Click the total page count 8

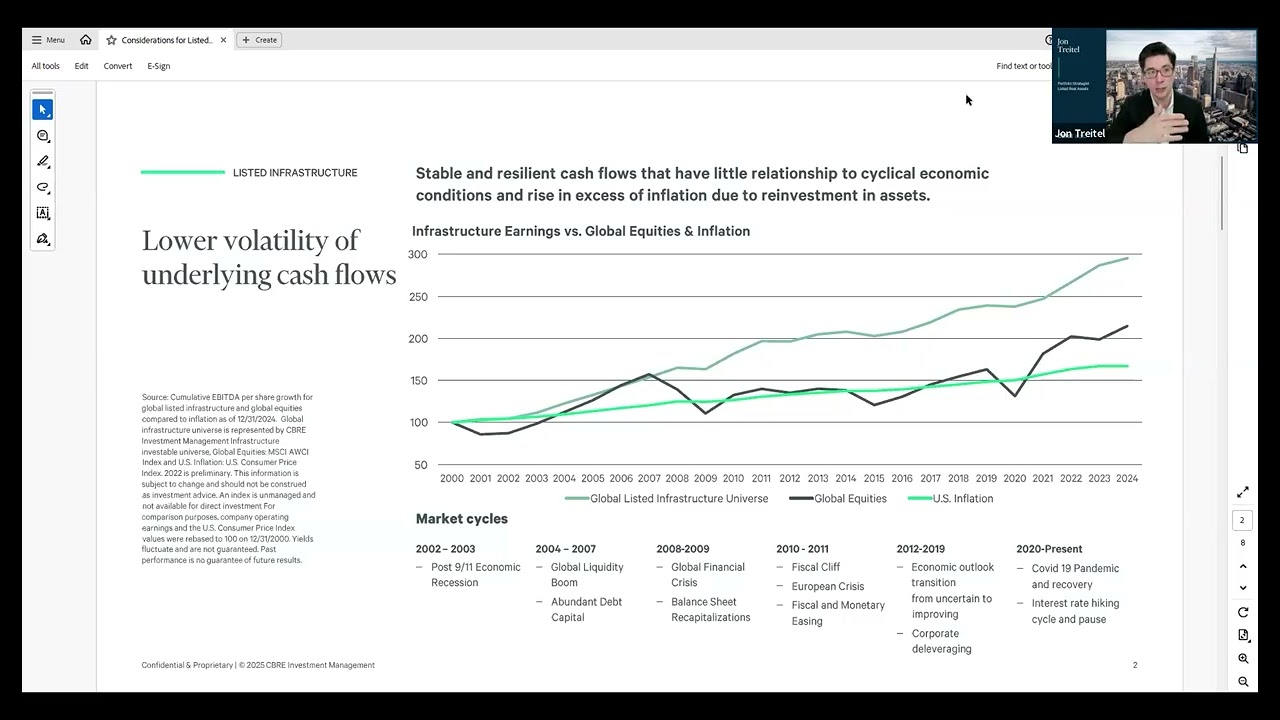(x=1243, y=543)
